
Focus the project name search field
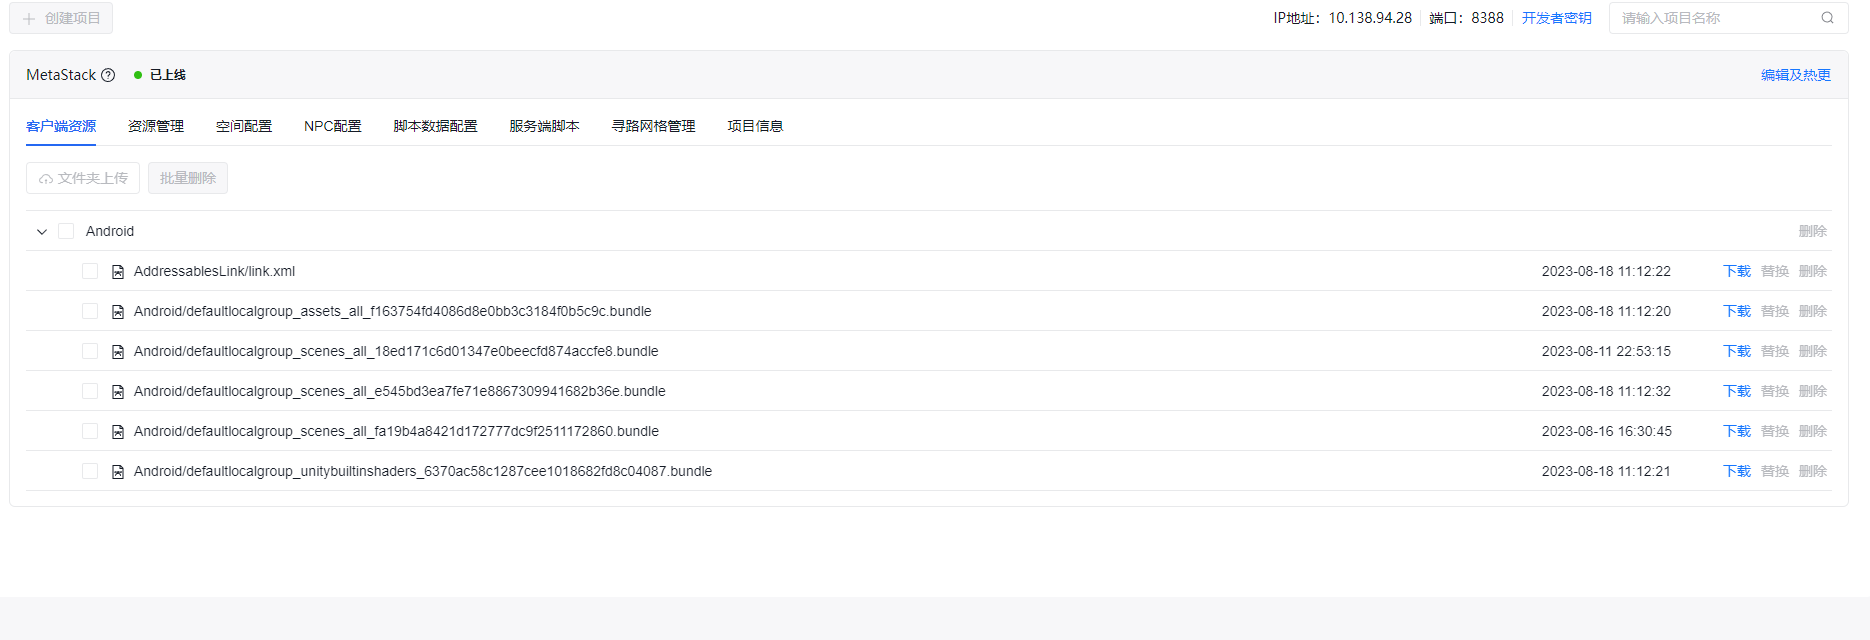1714,18
